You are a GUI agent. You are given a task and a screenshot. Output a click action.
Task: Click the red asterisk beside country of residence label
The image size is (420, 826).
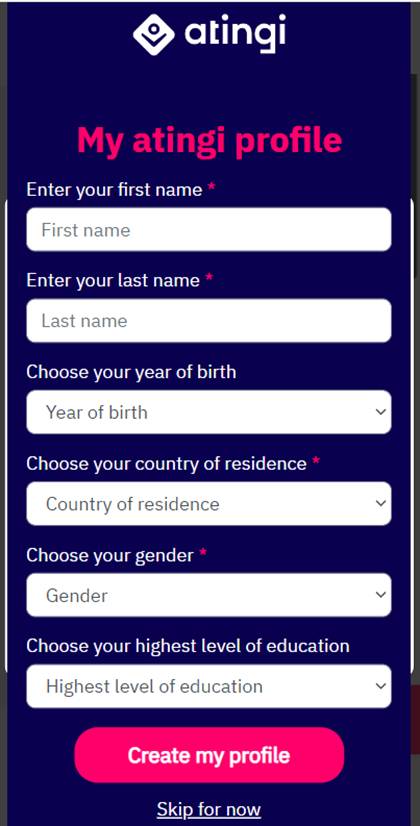point(316,461)
